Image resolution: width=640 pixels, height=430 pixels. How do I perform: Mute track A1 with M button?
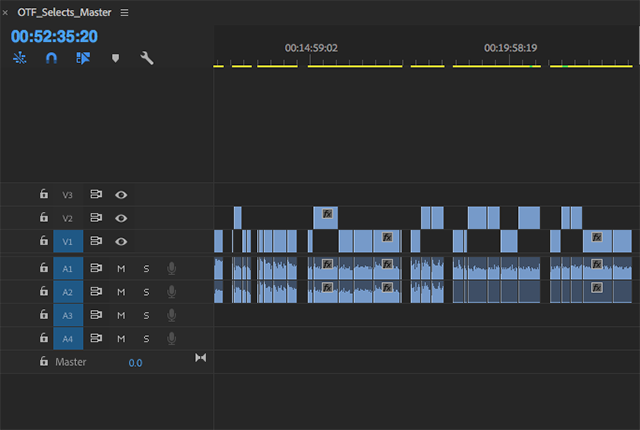pyautogui.click(x=121, y=268)
